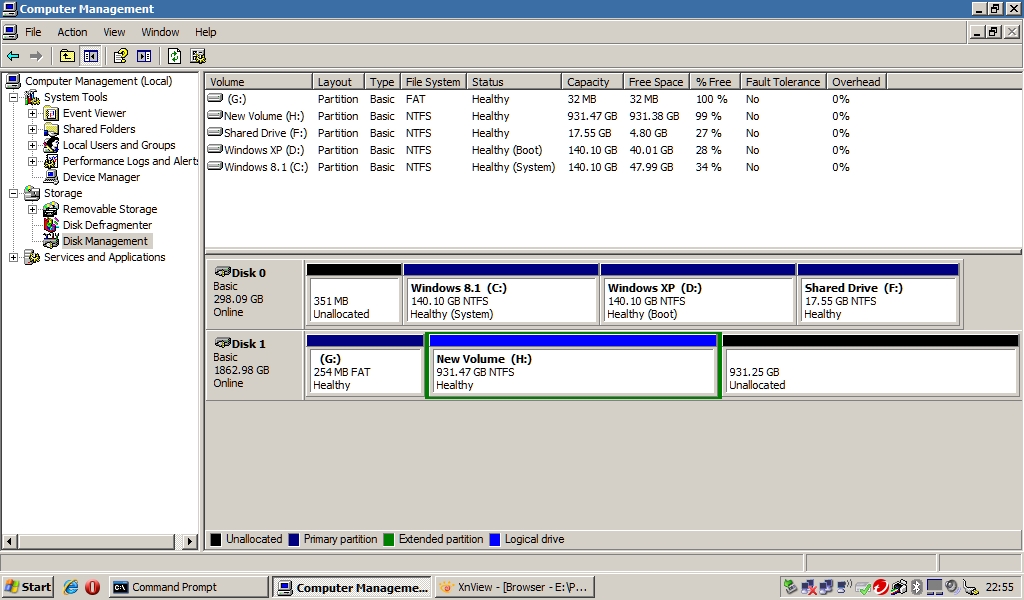The image size is (1024, 600).
Task: Select the 931.25 GB Unallocated block on Disk 1
Action: [871, 365]
